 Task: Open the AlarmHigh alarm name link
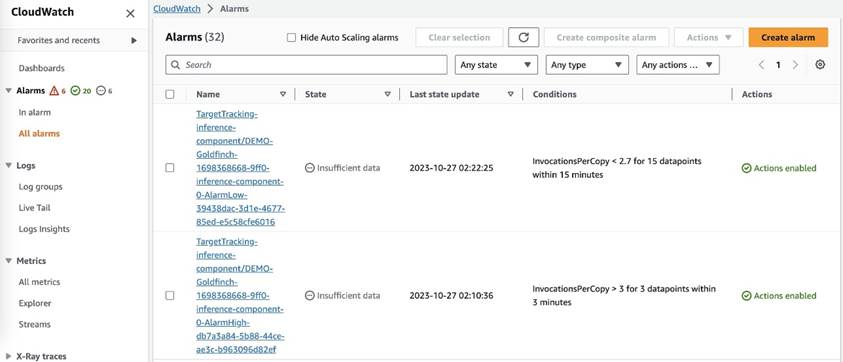click(x=240, y=296)
